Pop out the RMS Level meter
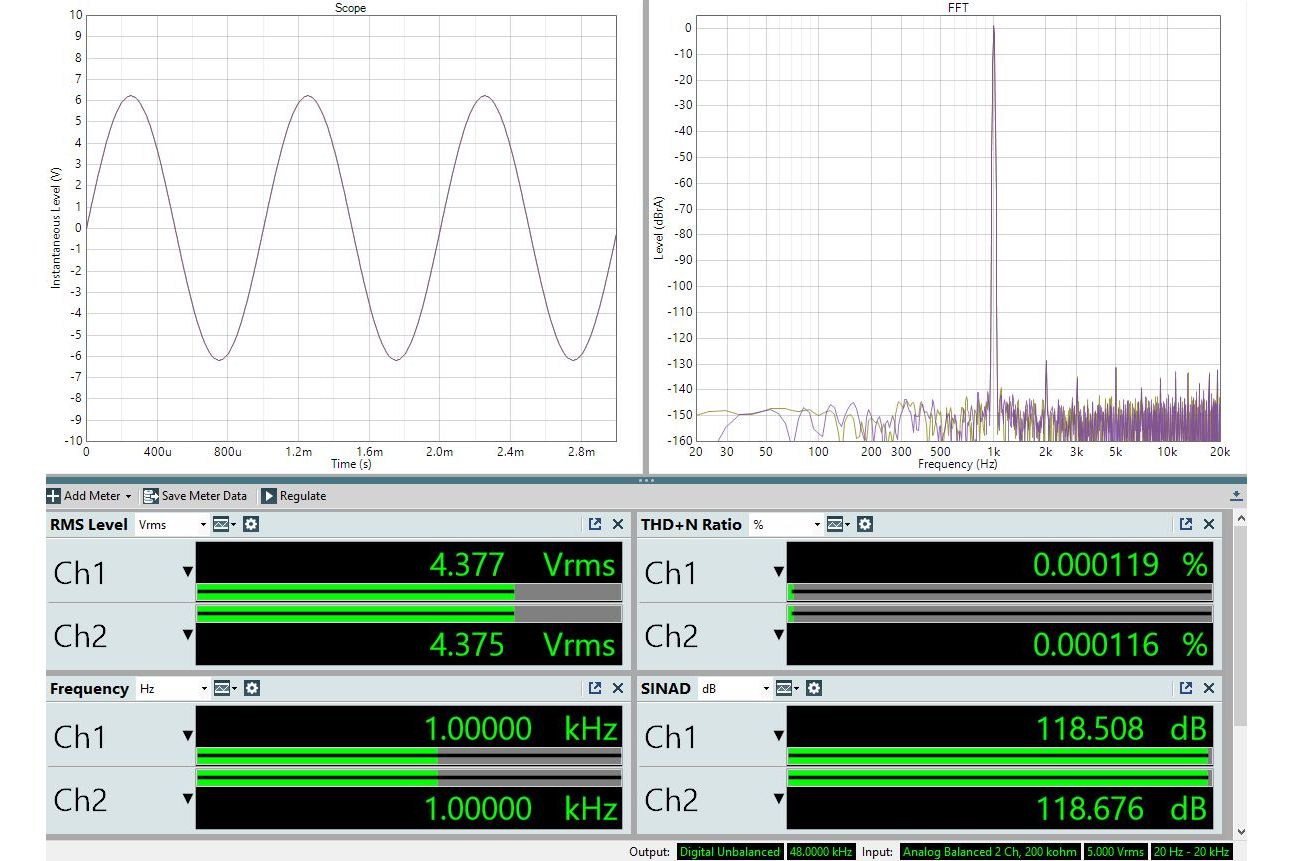This screenshot has width=1292, height=861. coord(595,524)
